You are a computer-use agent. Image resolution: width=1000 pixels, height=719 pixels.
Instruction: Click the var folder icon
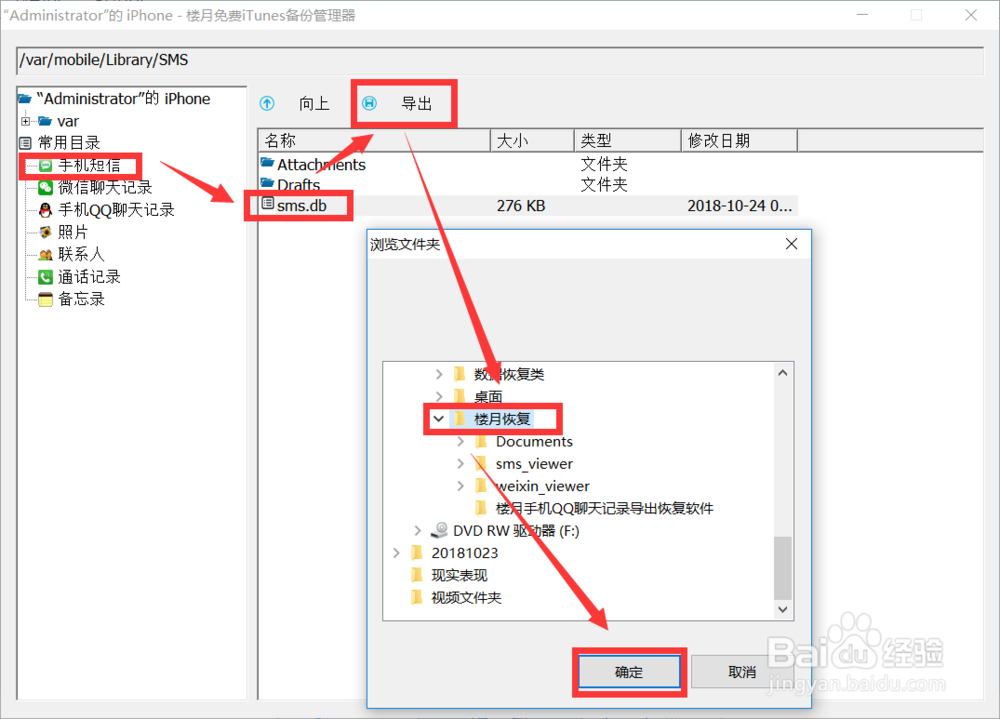tap(45, 121)
